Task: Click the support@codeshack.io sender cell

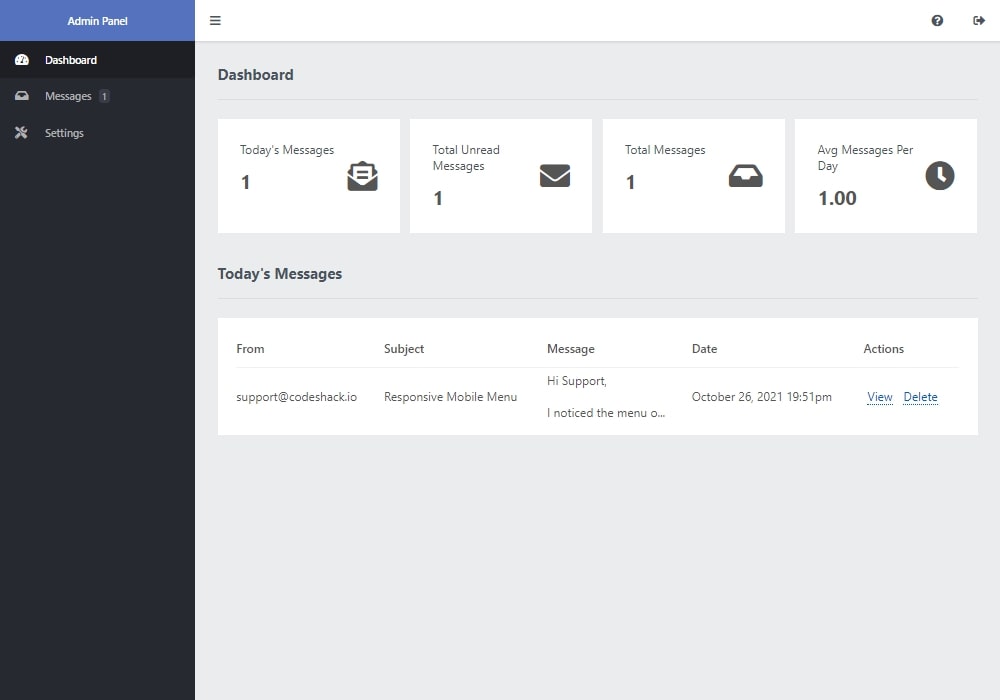Action: 297,397
